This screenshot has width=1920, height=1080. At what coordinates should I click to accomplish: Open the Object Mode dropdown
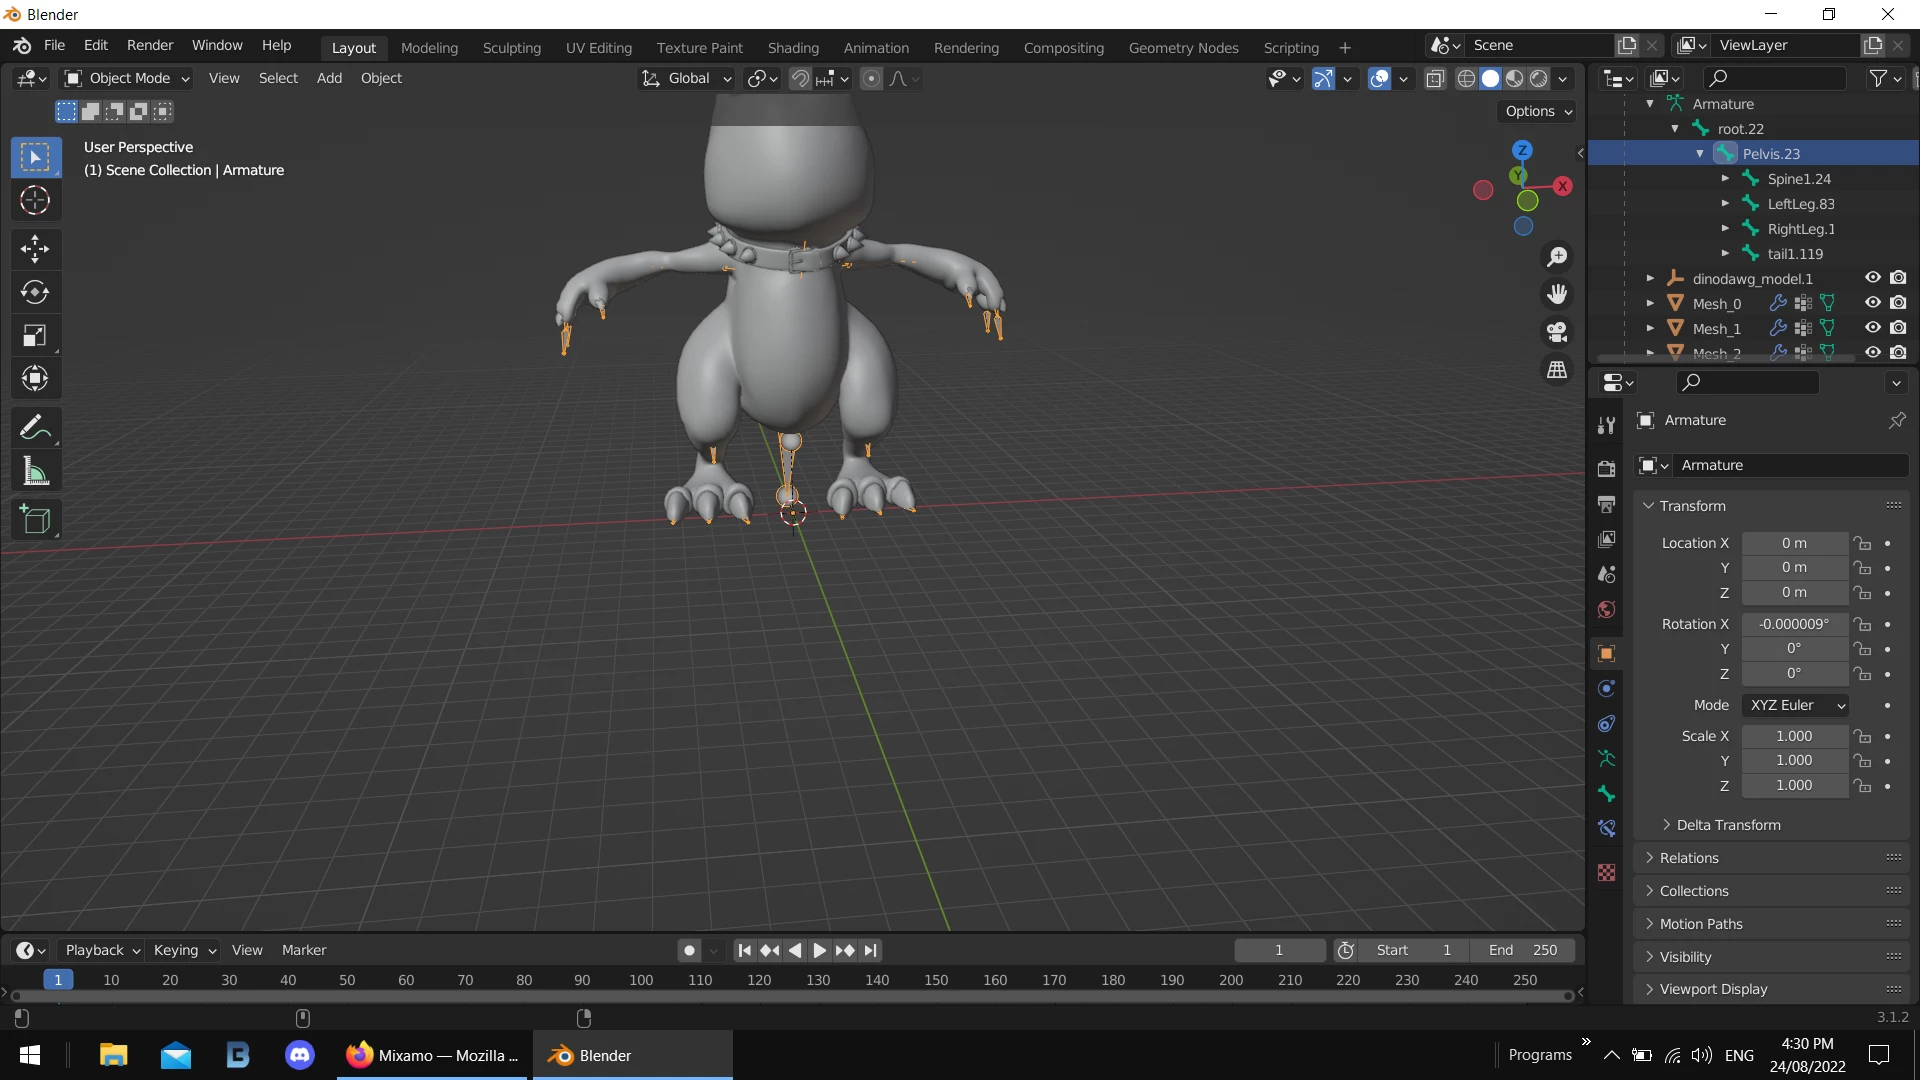coord(127,78)
